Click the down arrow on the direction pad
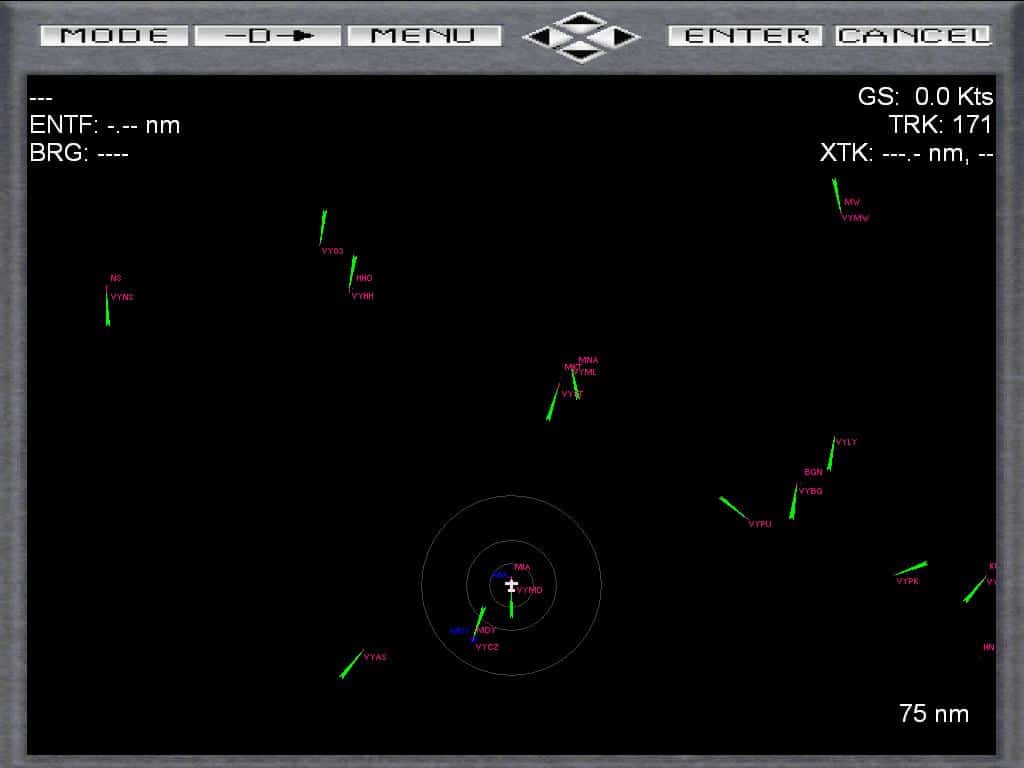The image size is (1024, 768). [581, 54]
